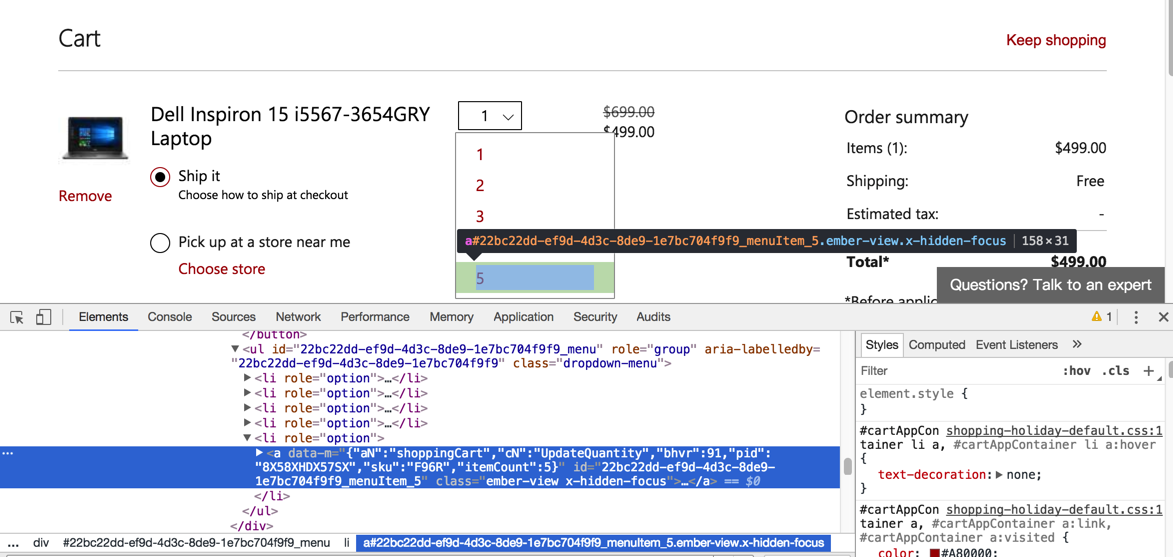Click the Dell Inspiron laptop thumbnail
The width and height of the screenshot is (1173, 557).
coord(94,138)
